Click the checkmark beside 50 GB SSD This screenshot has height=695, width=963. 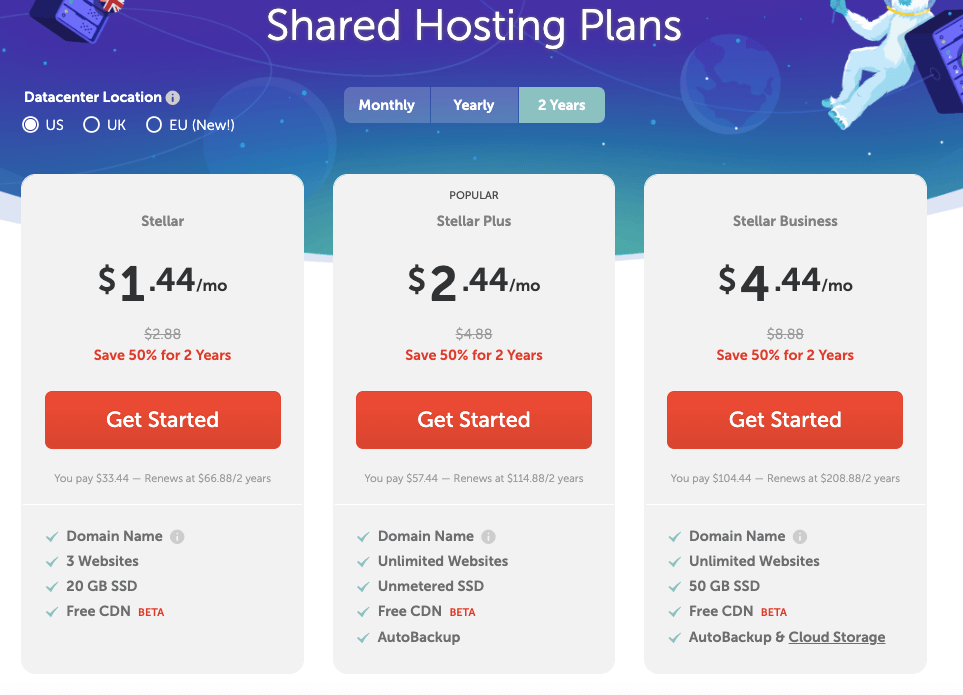coord(675,586)
